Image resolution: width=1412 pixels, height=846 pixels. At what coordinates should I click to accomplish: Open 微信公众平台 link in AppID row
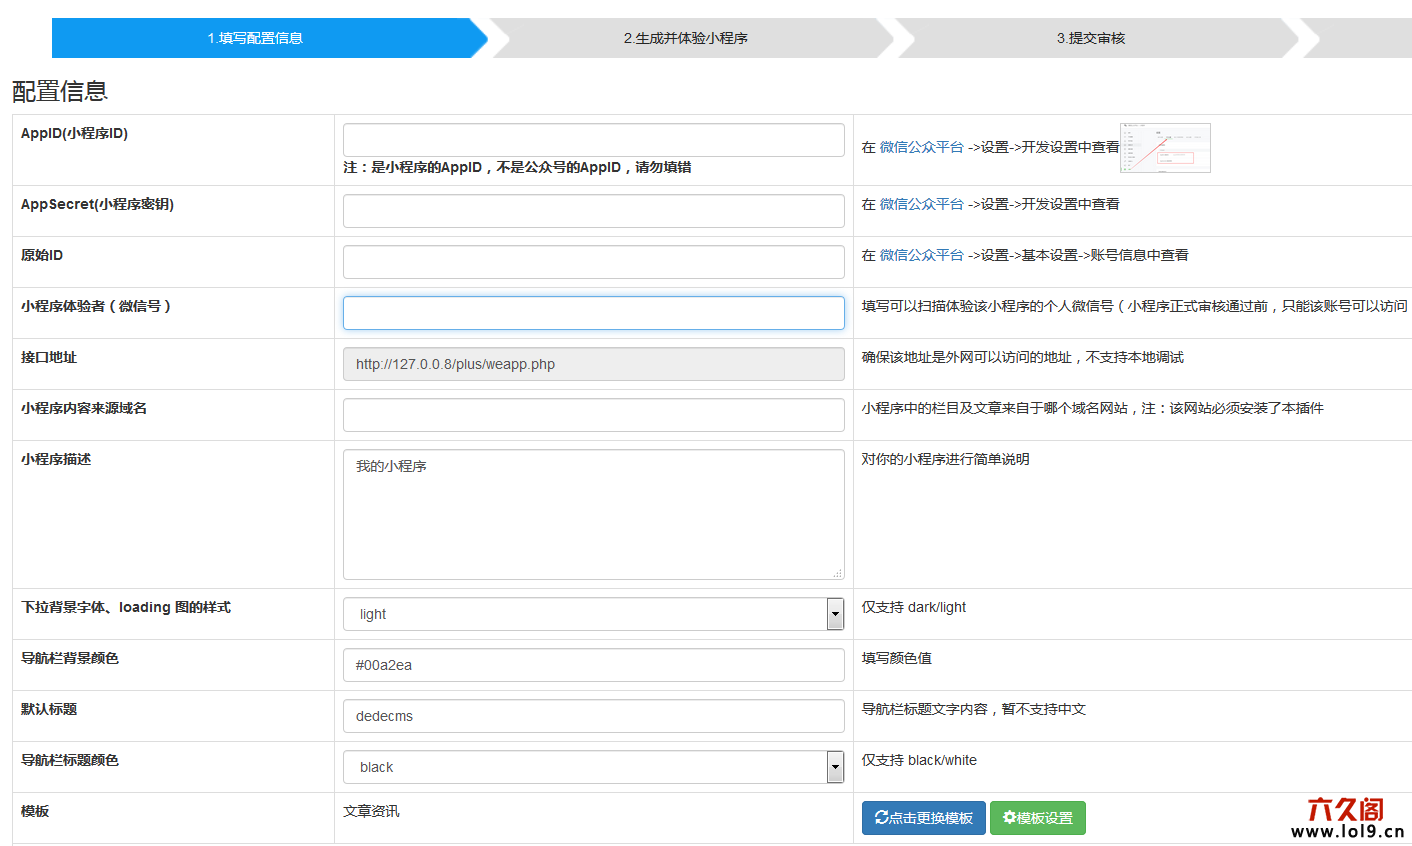921,147
